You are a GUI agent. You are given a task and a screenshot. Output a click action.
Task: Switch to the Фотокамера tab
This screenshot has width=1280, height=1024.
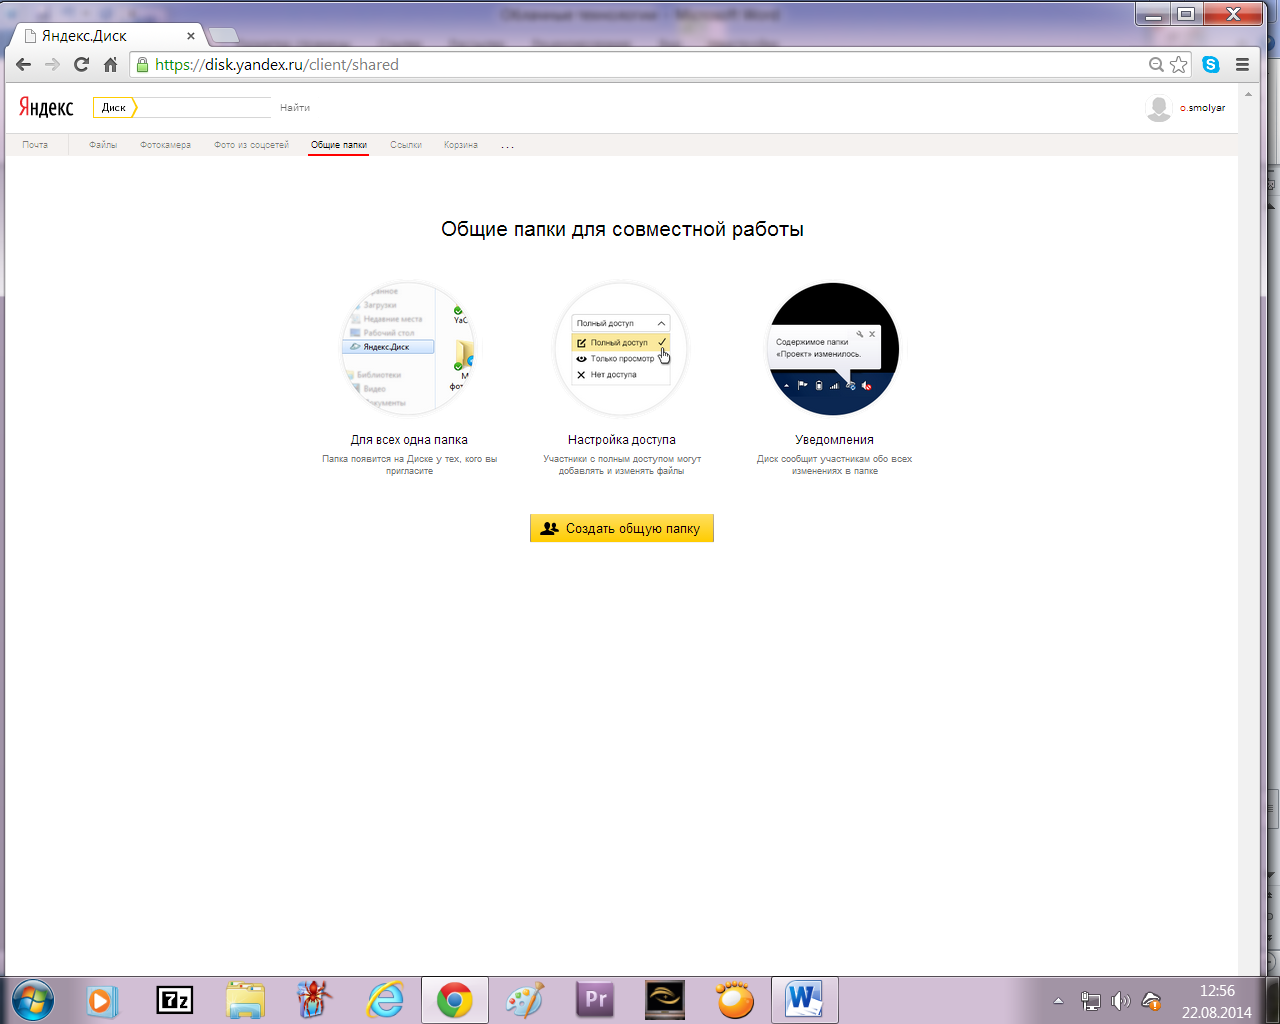pos(165,145)
